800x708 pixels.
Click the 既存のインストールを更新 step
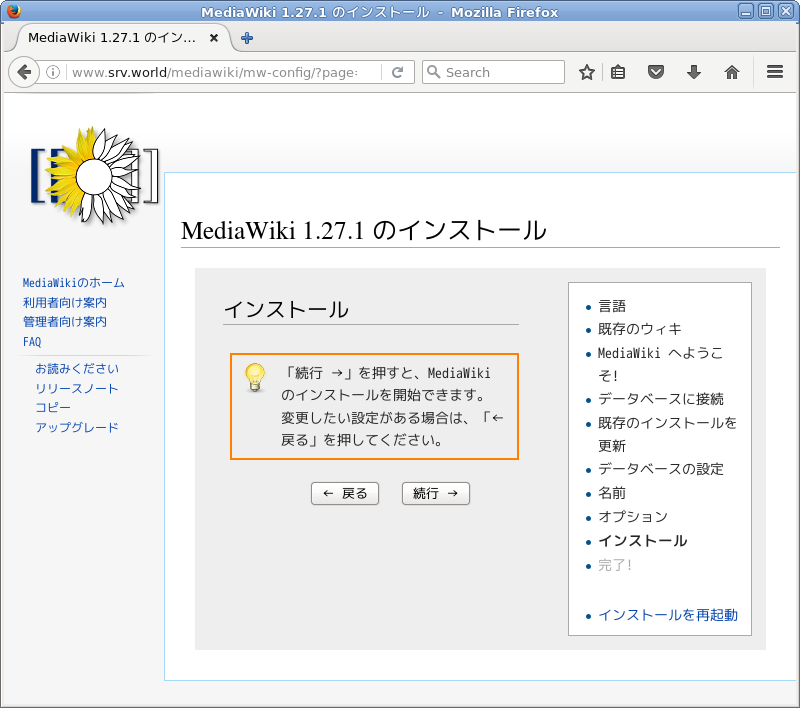[667, 434]
